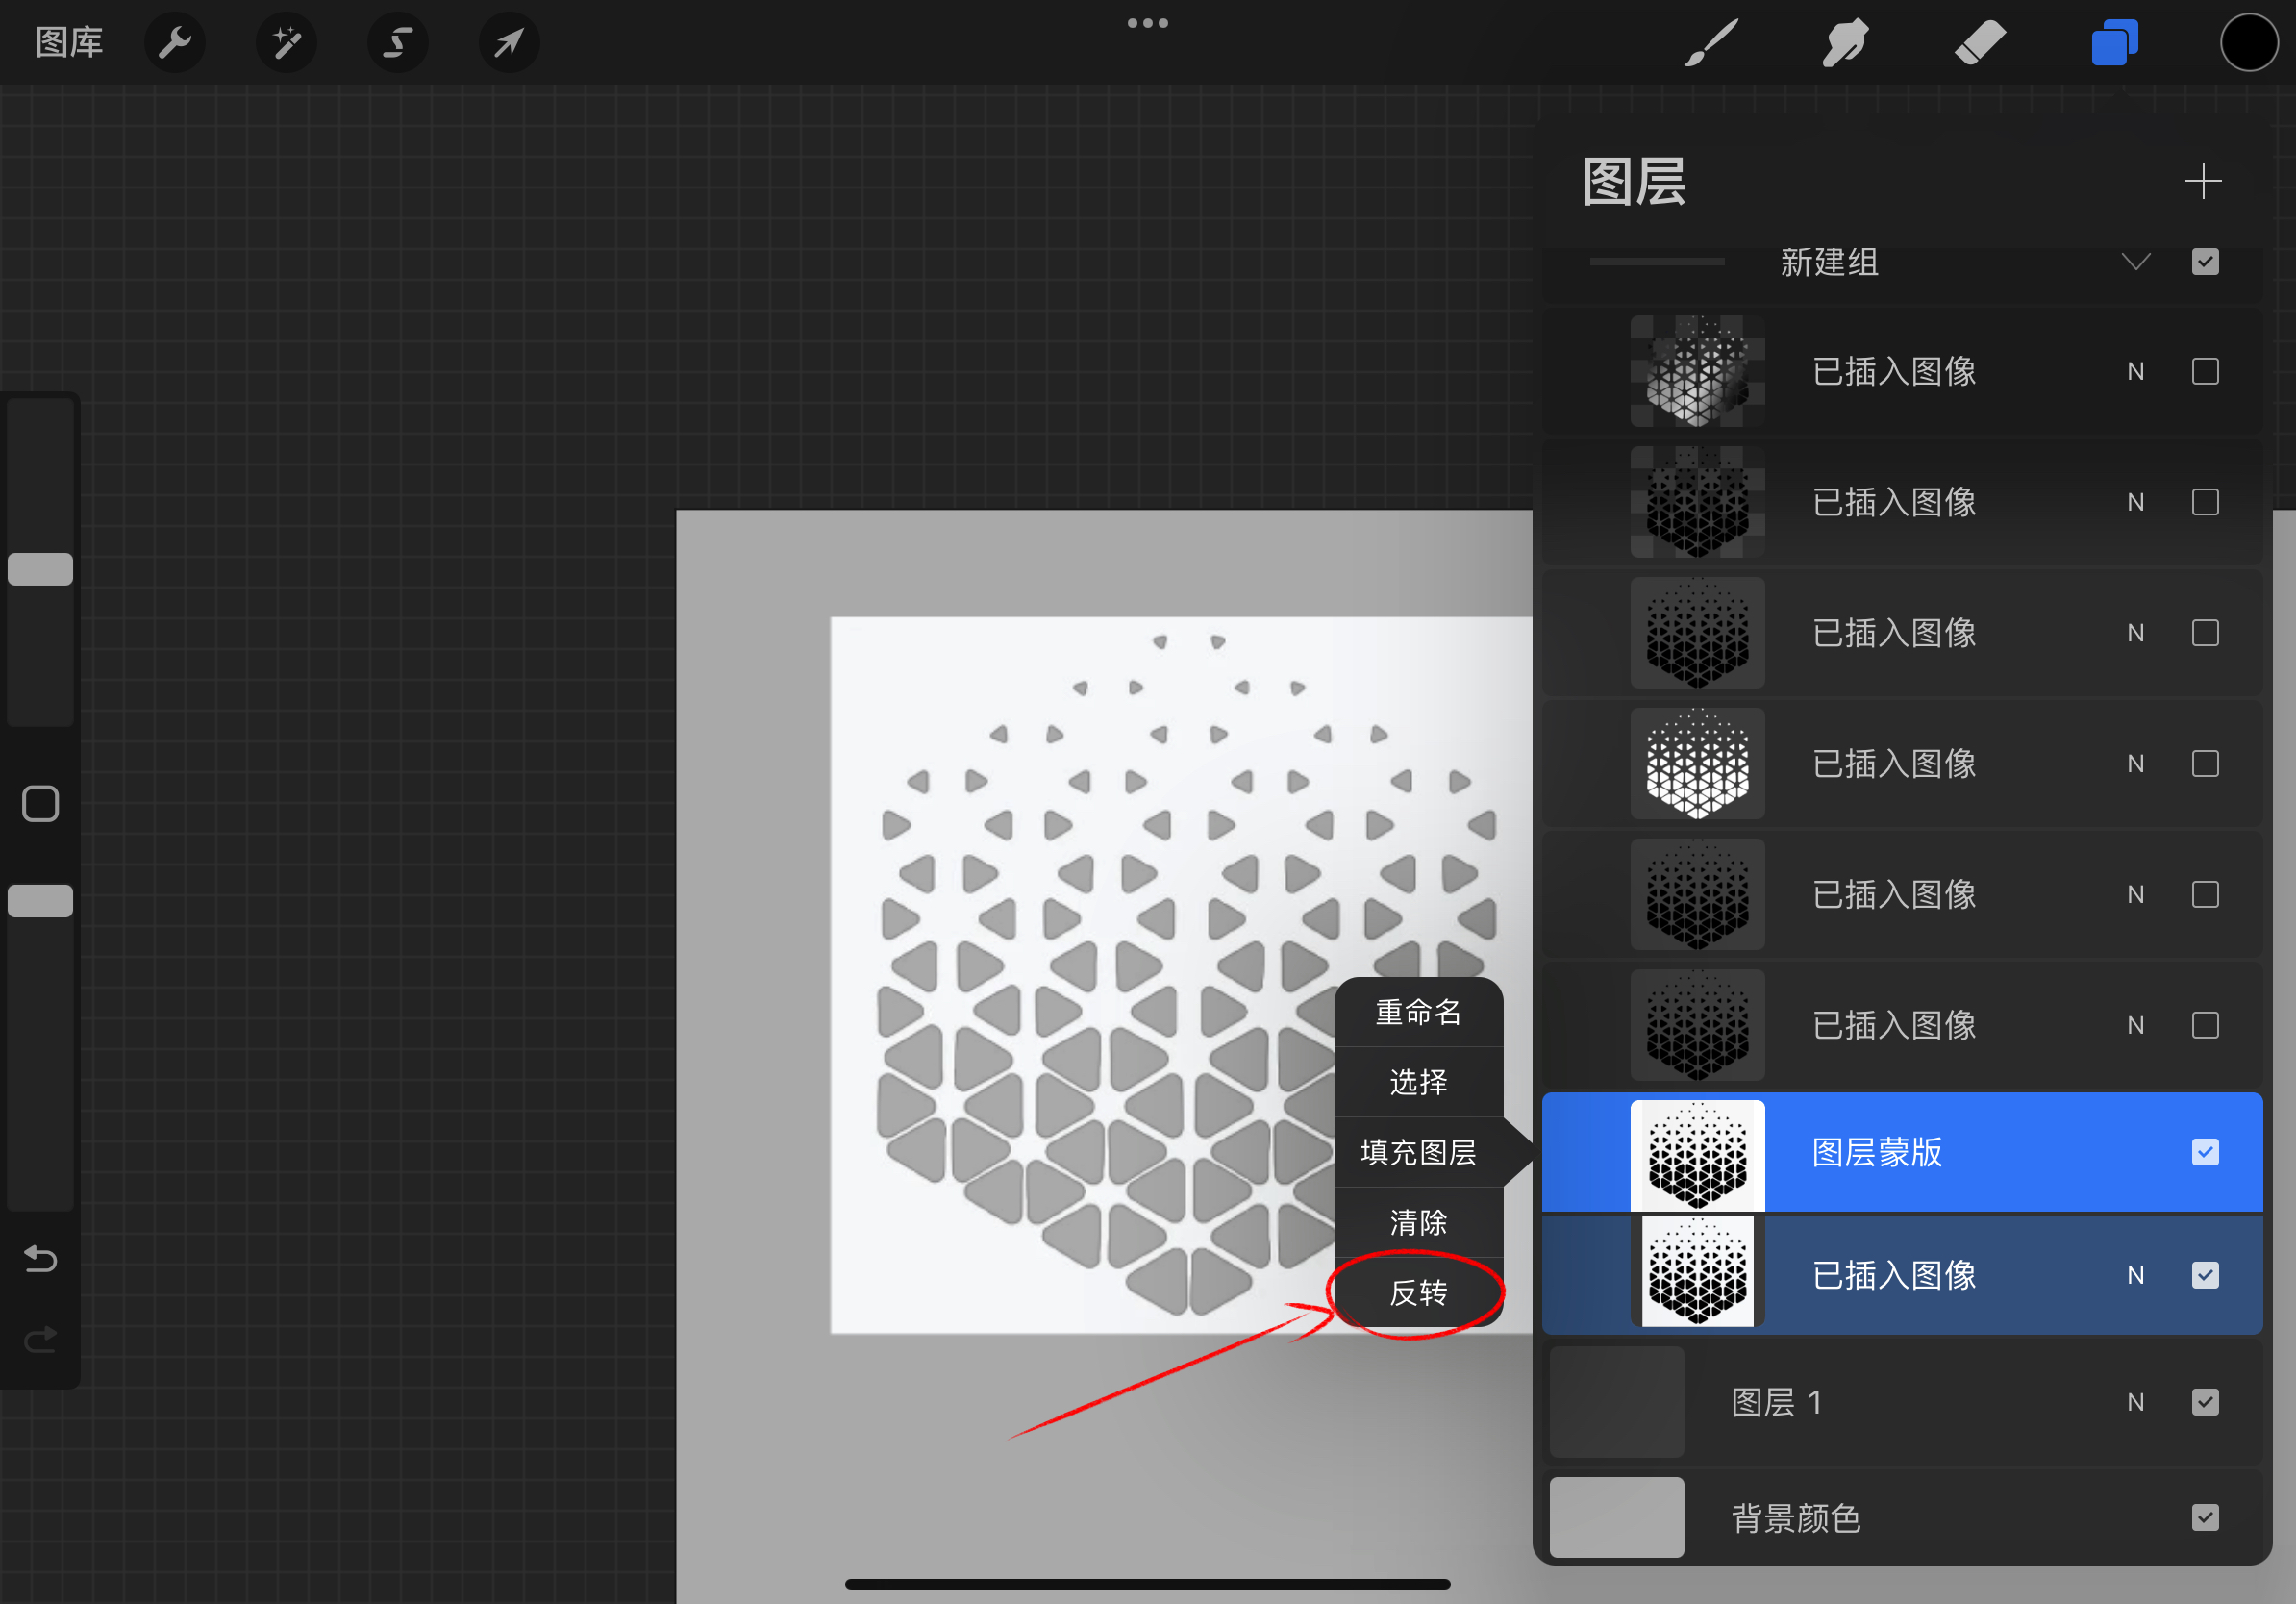The width and height of the screenshot is (2296, 1604).
Task: Enable visibility of the topmost 已插入图像 layer
Action: (2205, 371)
